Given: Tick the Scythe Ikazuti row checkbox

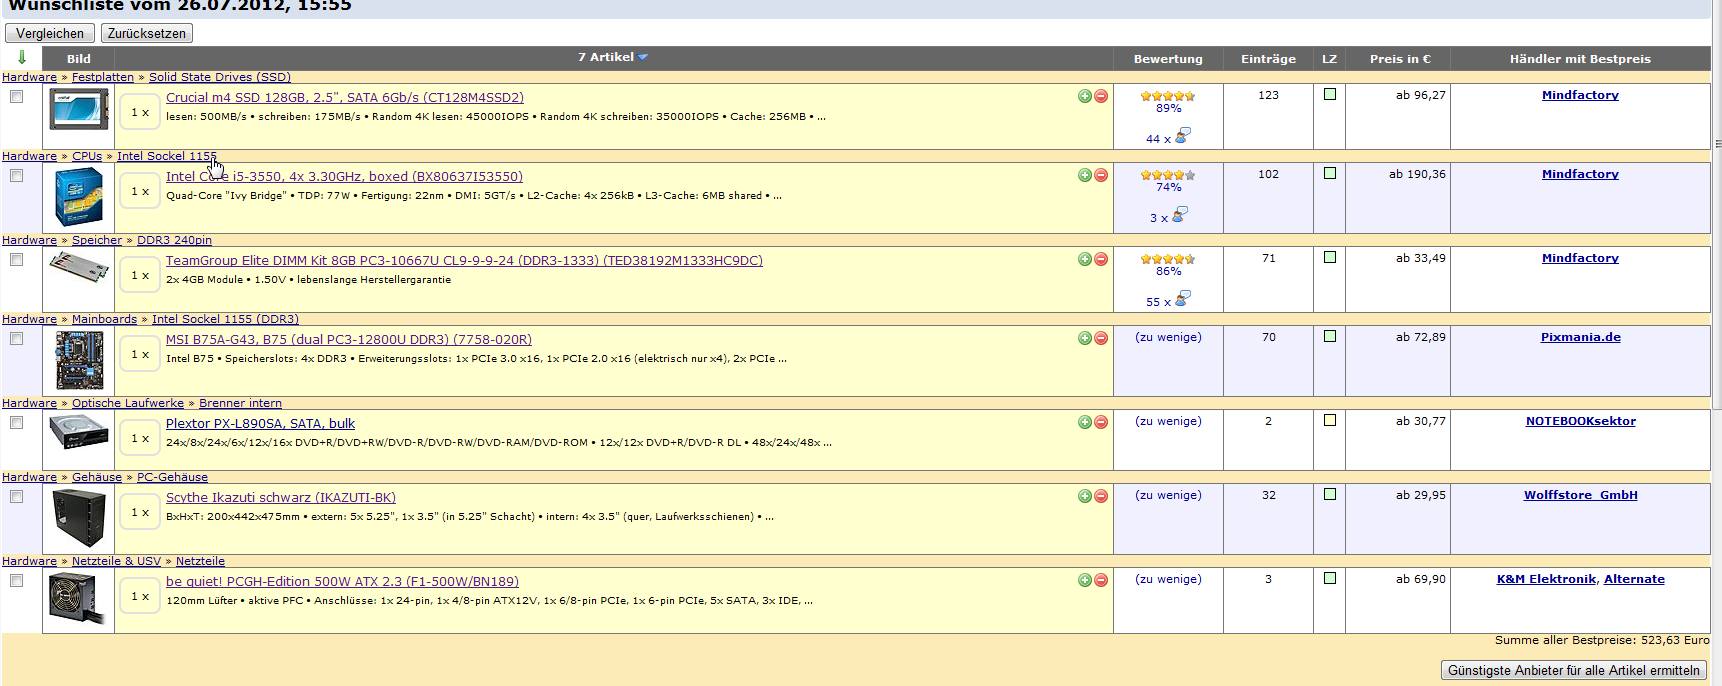Looking at the screenshot, I should 16,497.
